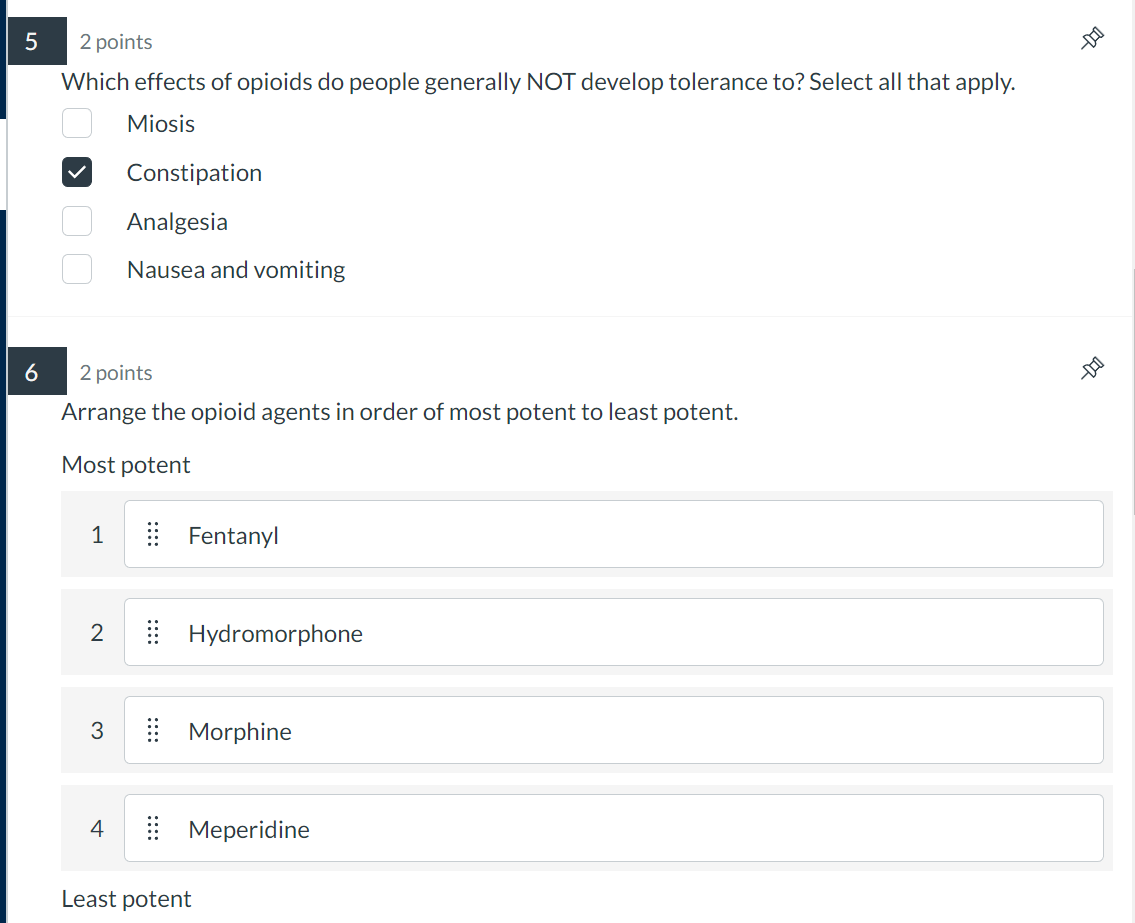Check the Nausea and vomiting checkbox

[77, 269]
